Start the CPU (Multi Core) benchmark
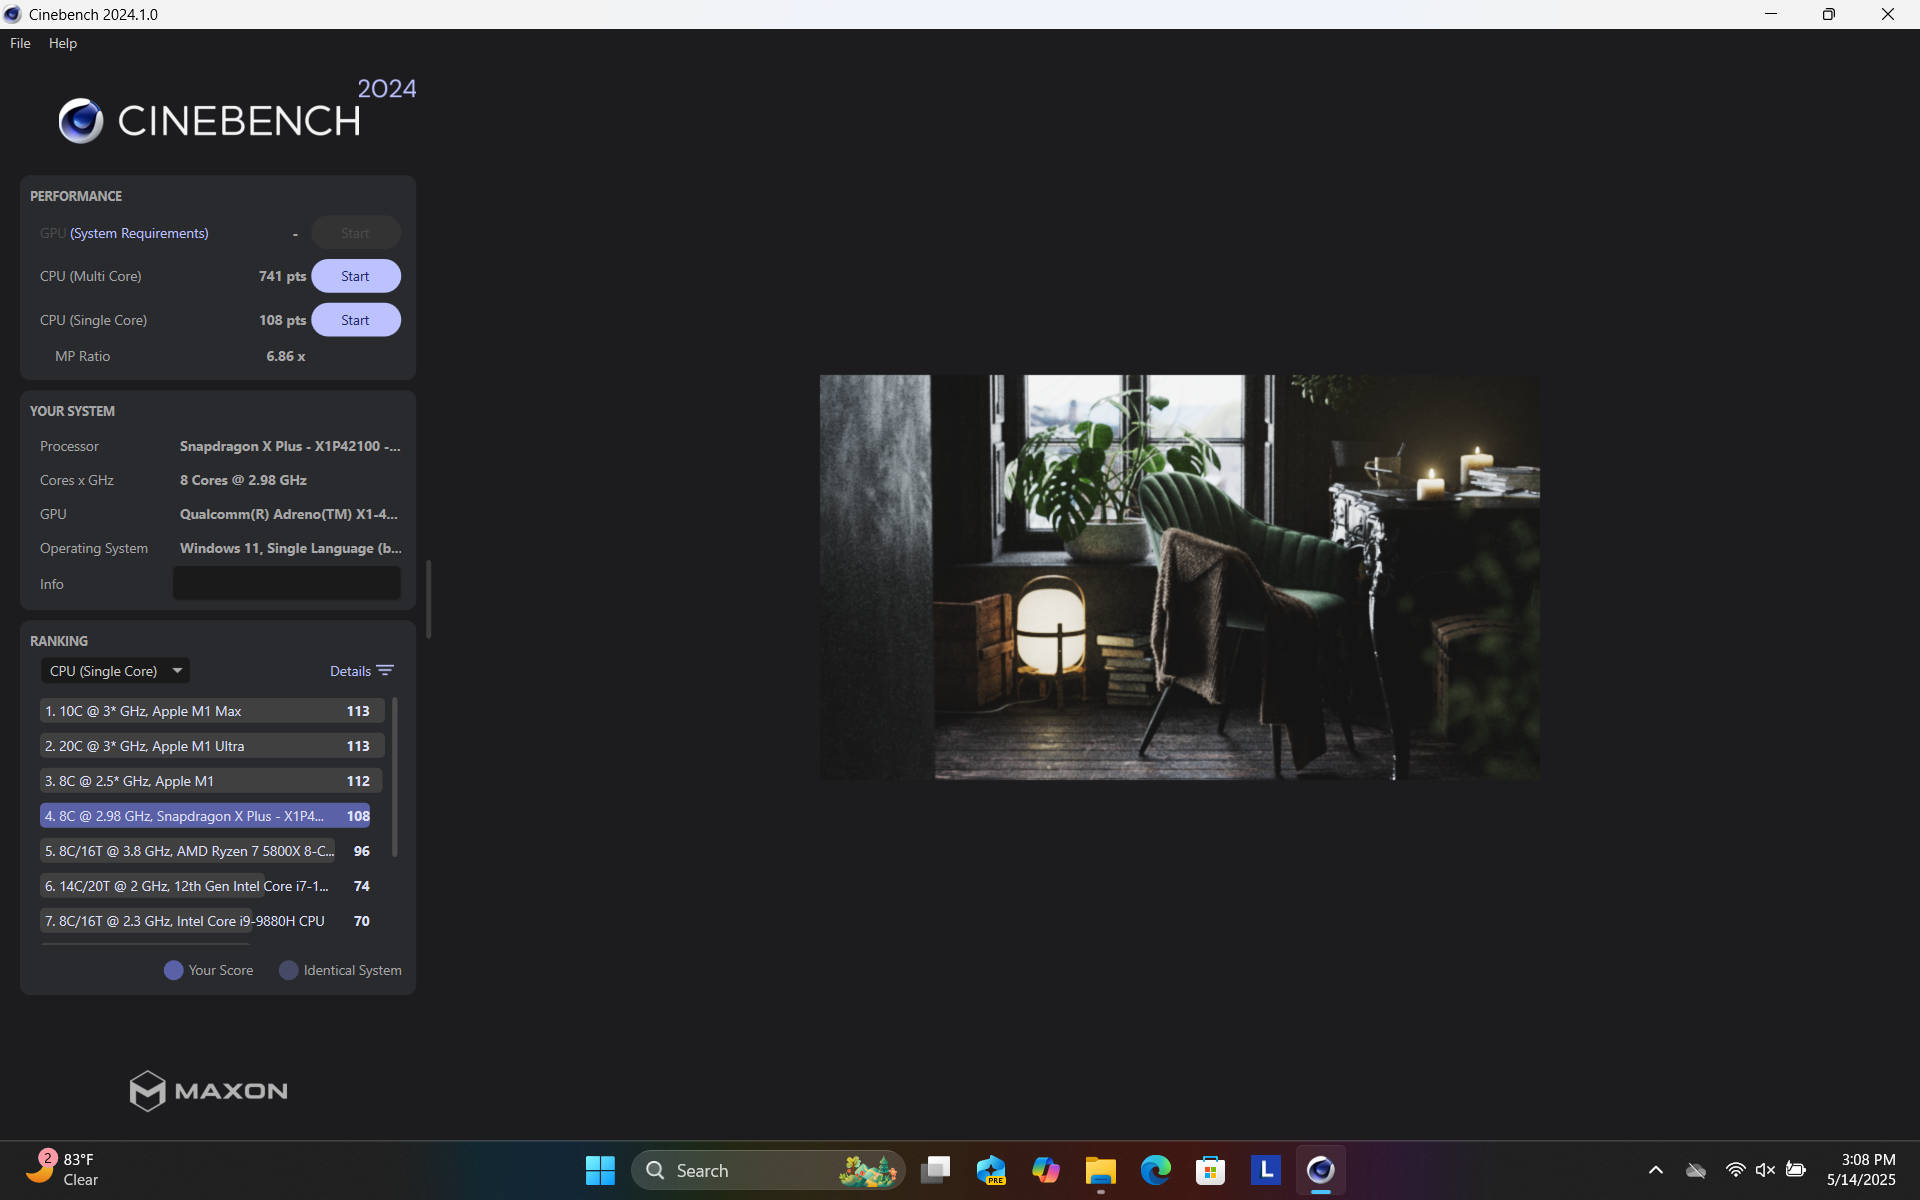This screenshot has height=1200, width=1920. click(x=355, y=276)
